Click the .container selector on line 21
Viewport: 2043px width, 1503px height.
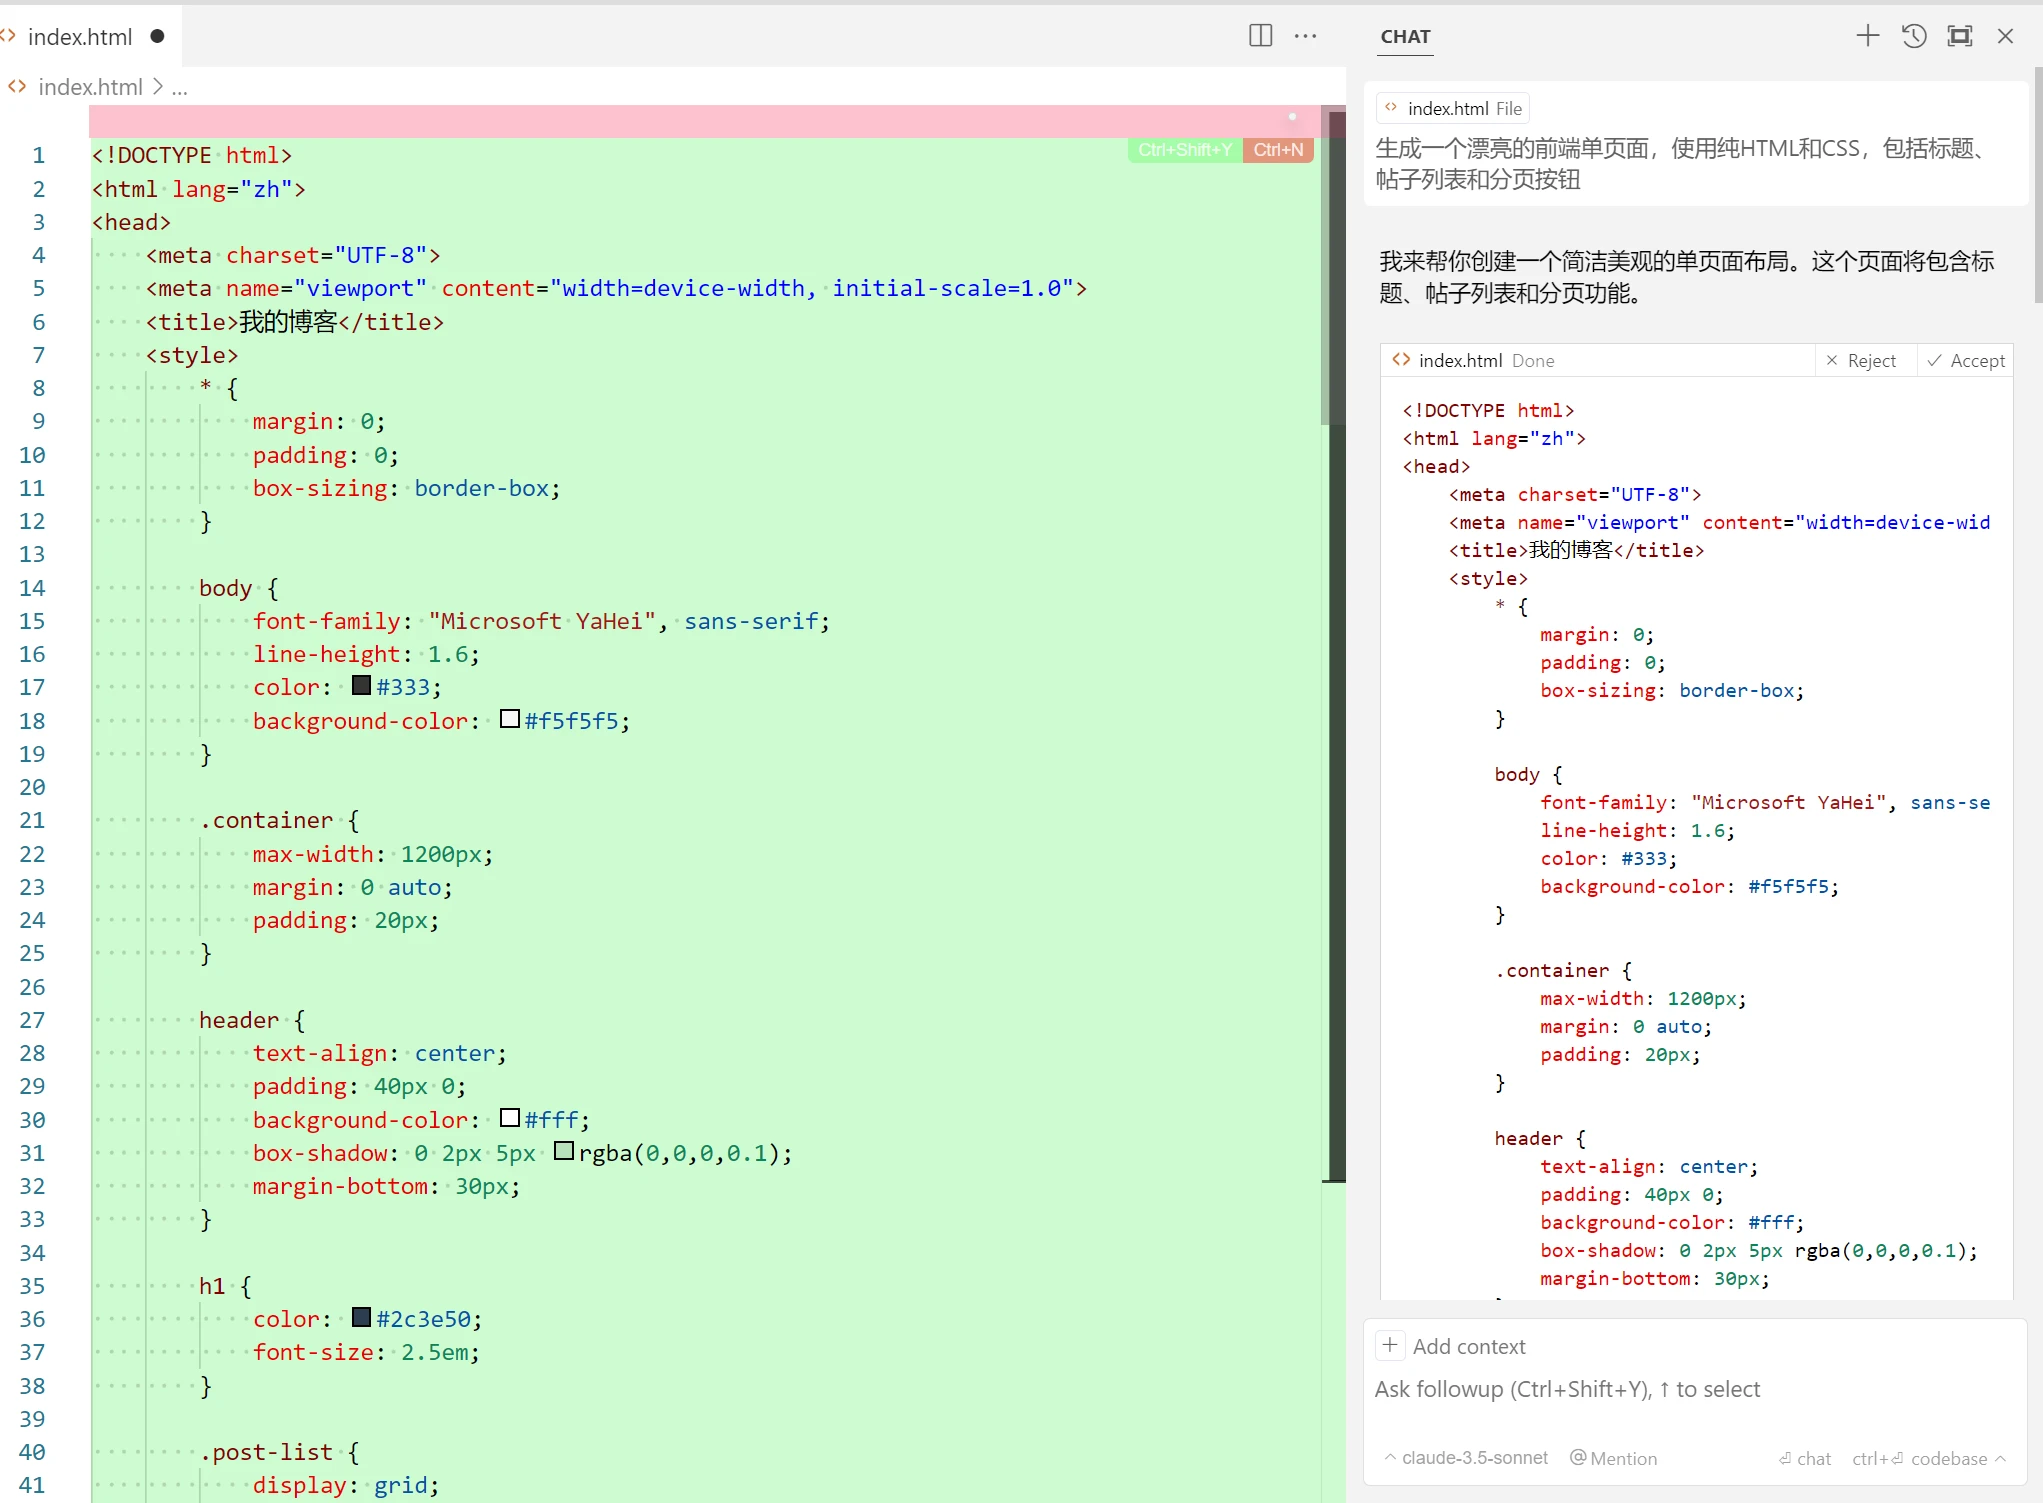coord(266,820)
